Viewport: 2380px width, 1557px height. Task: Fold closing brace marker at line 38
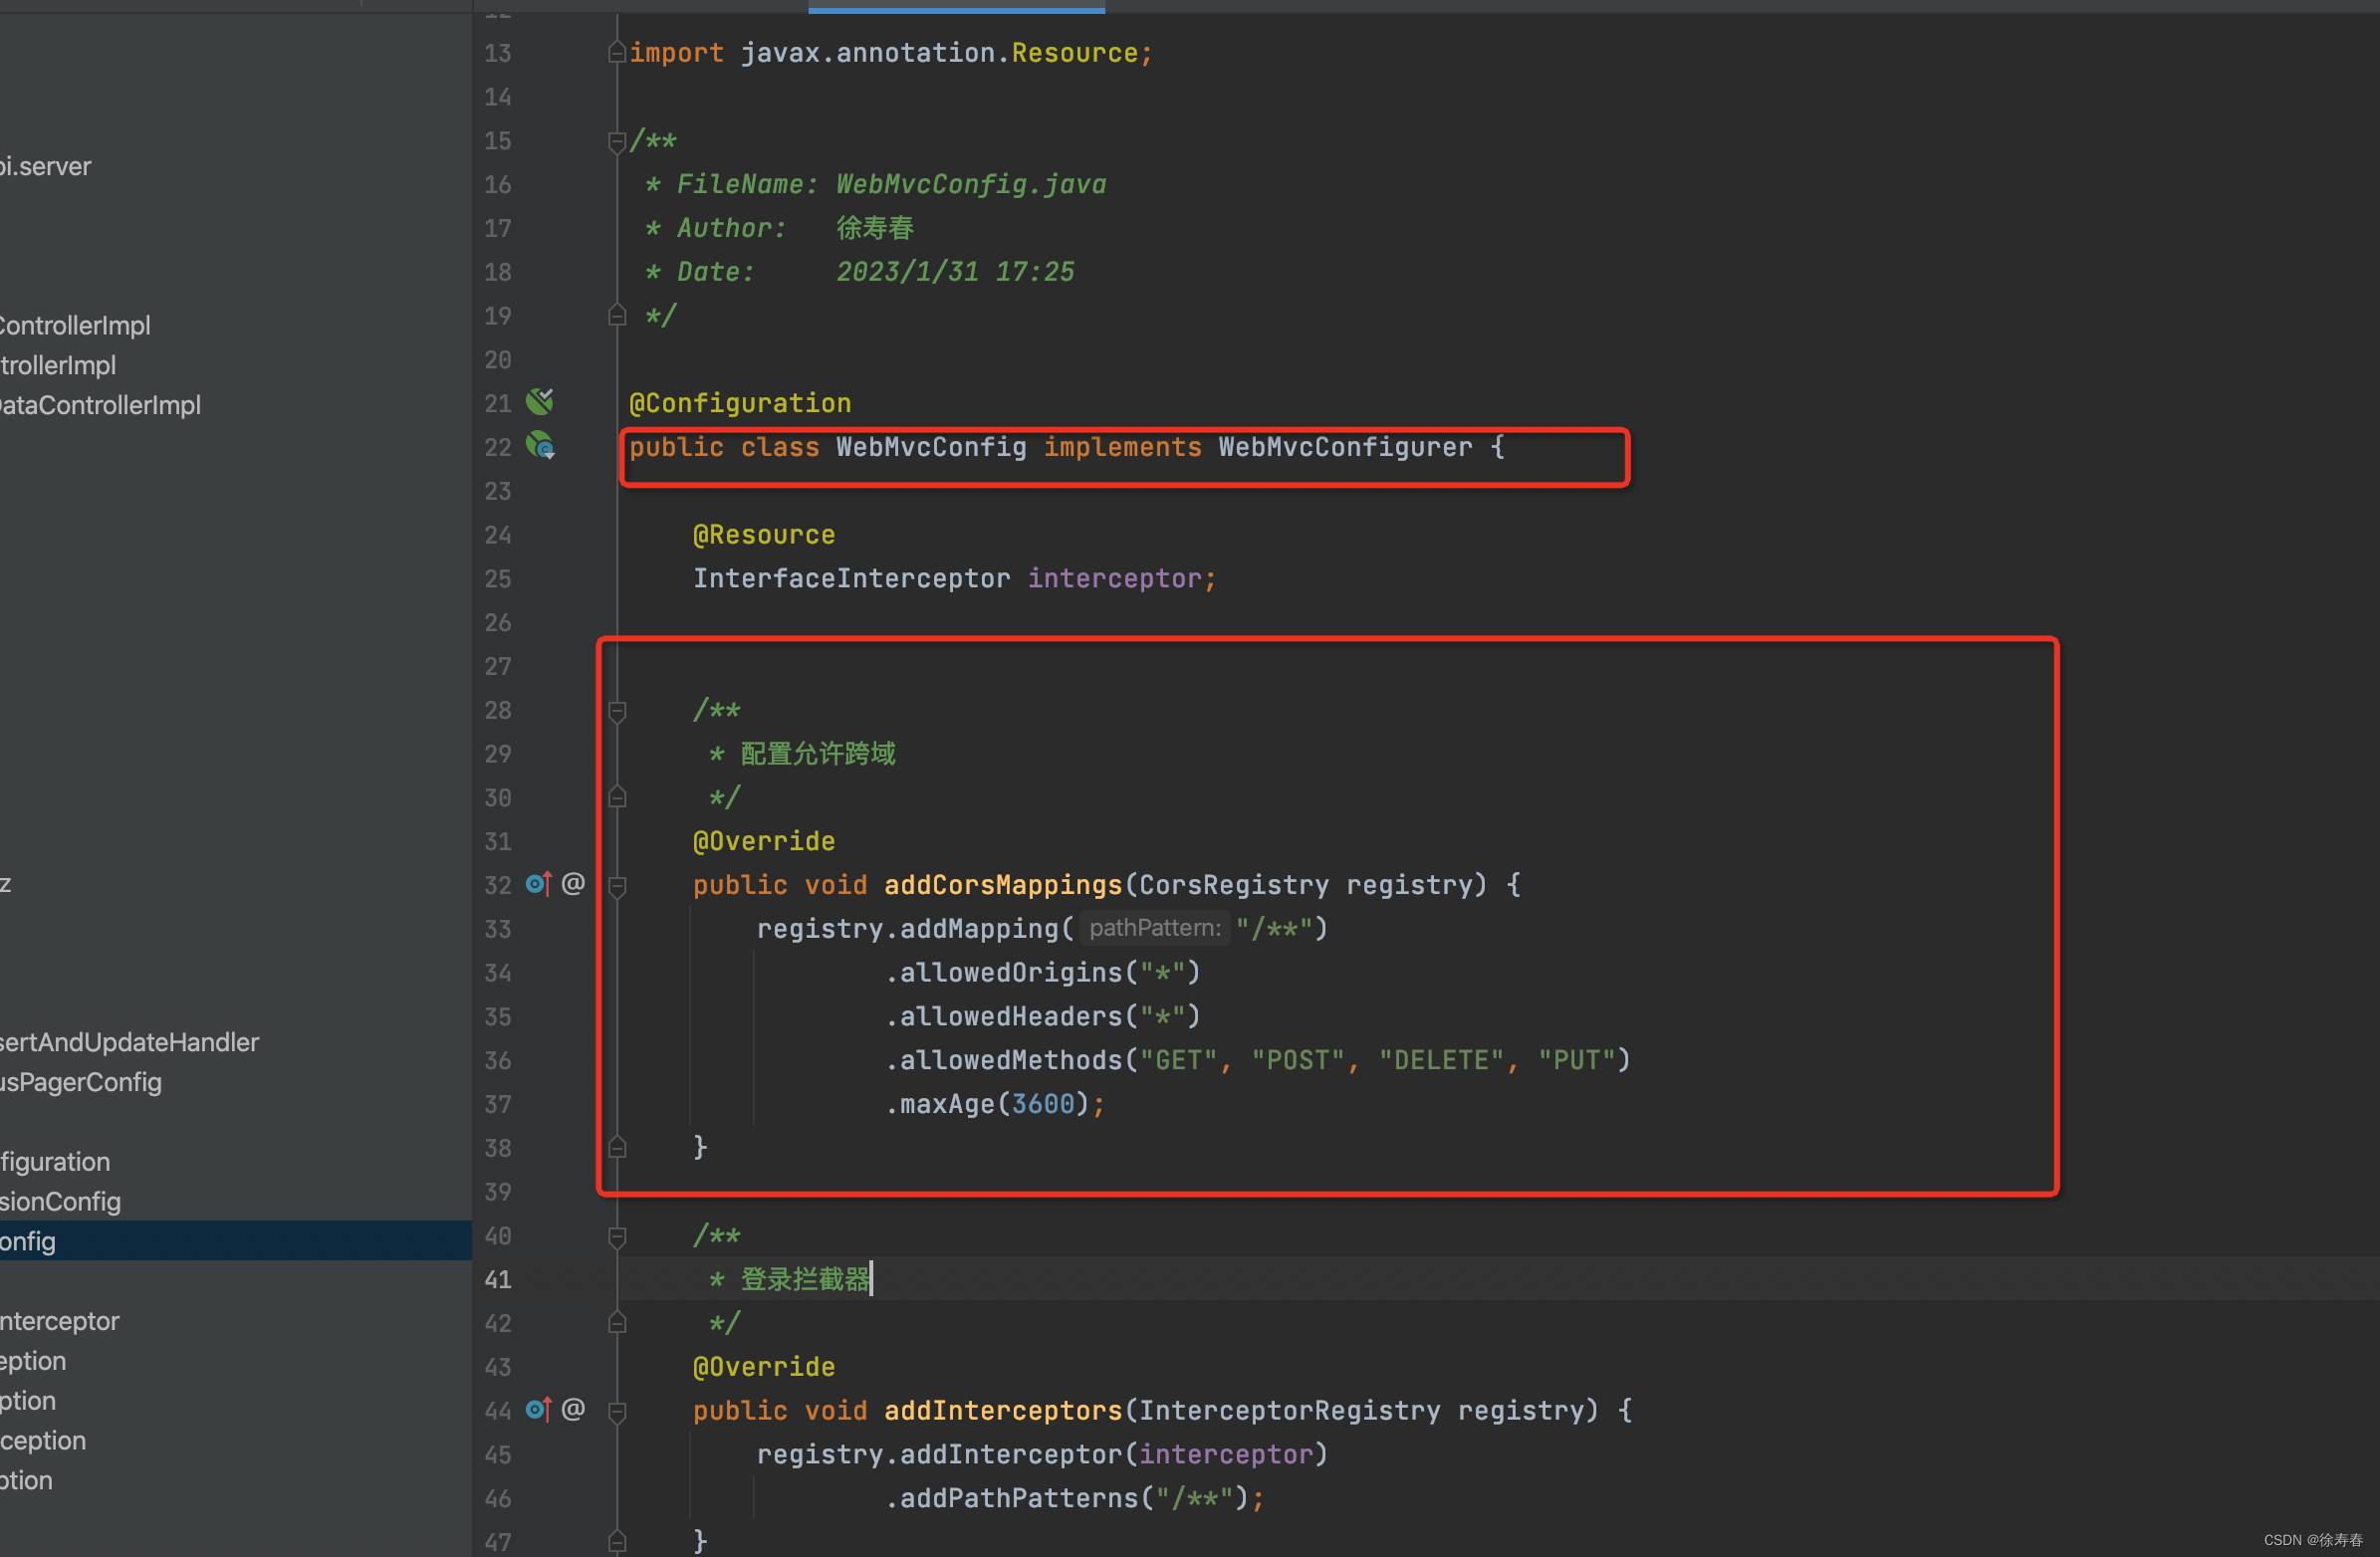617,1148
